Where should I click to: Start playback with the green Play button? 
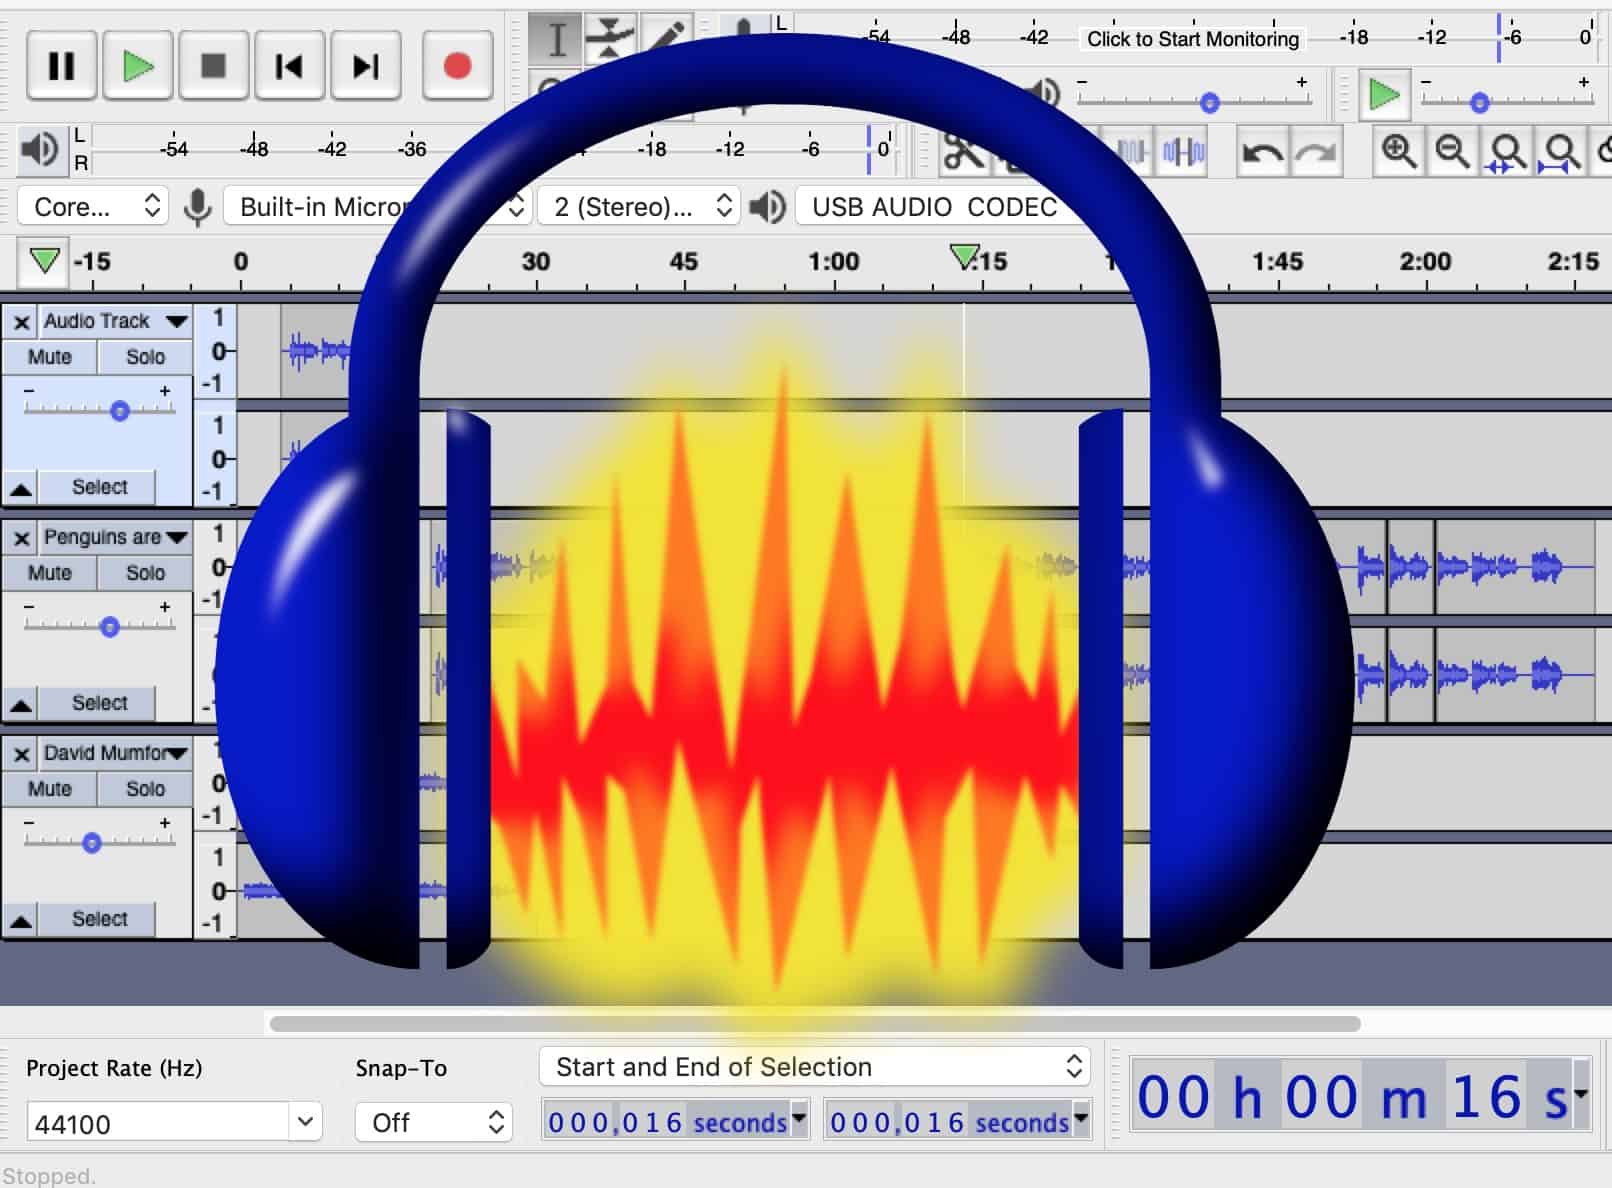point(137,66)
